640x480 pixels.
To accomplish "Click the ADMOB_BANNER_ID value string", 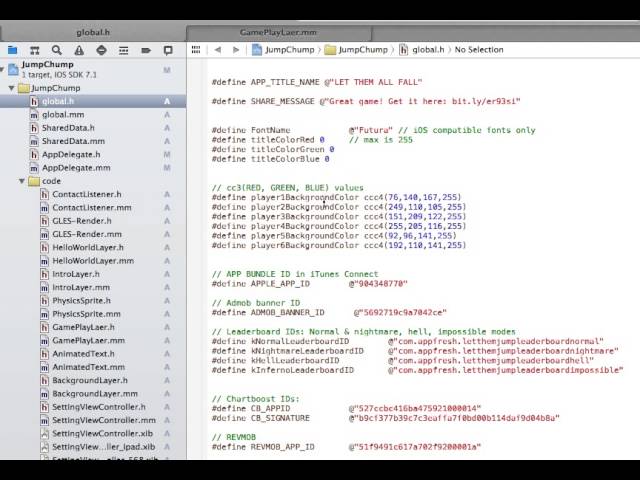I will pos(400,313).
